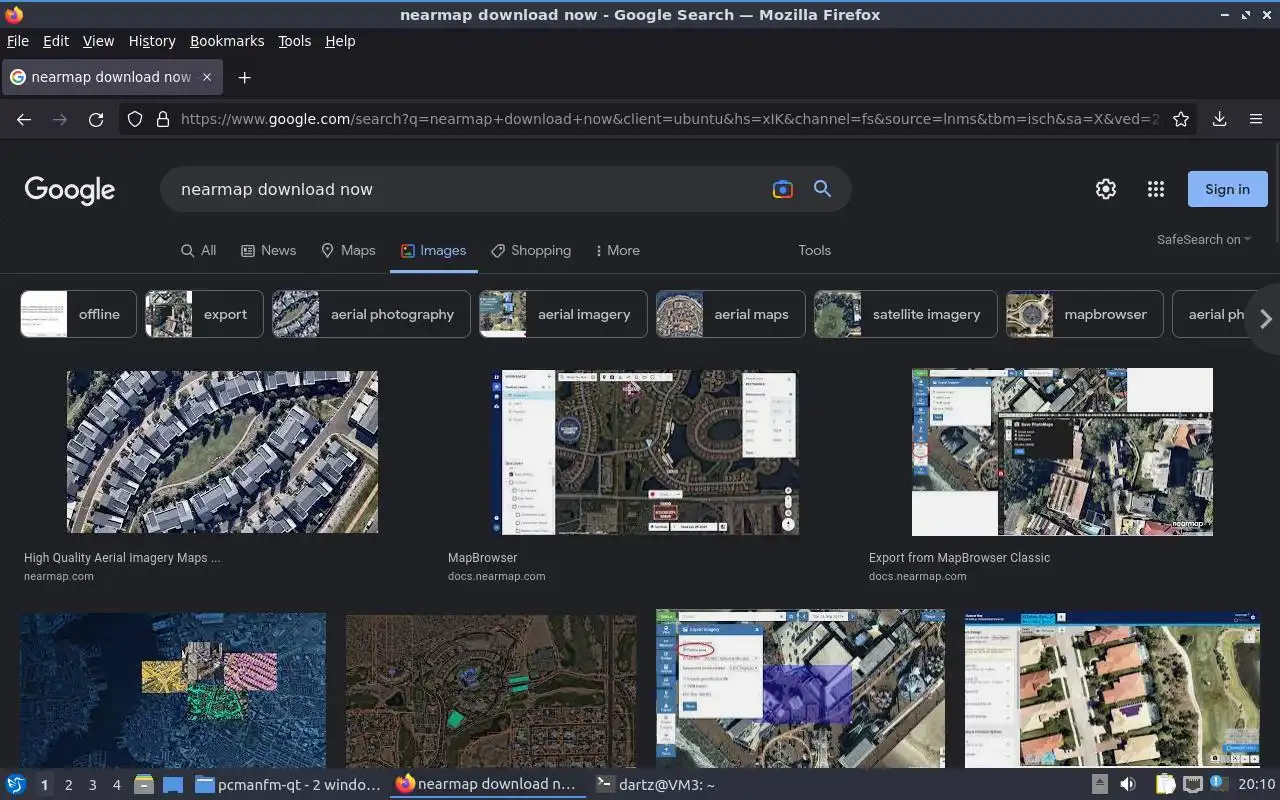Select the satellite imagery chip
The image size is (1280, 800).
click(906, 314)
